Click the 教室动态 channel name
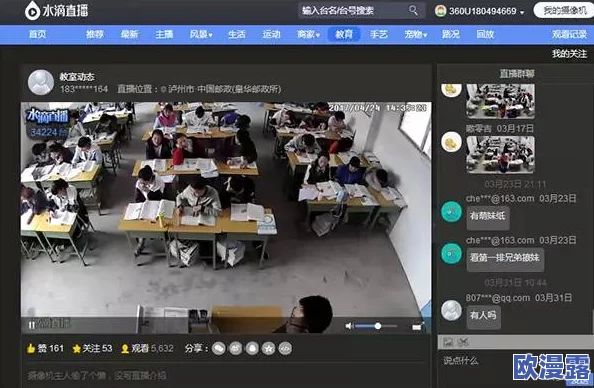Screen dimensions: 594x388 tap(77, 77)
